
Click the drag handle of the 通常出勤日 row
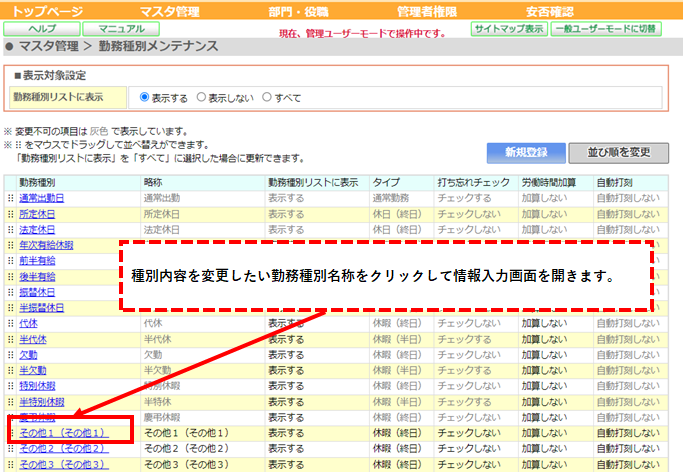11,199
